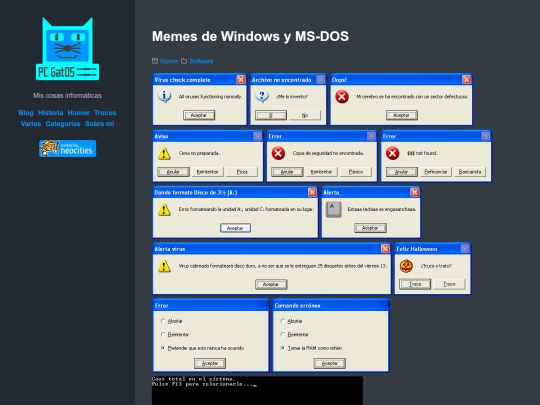Click the Bancarrota button
This screenshot has height=405, width=540.
tap(470, 172)
